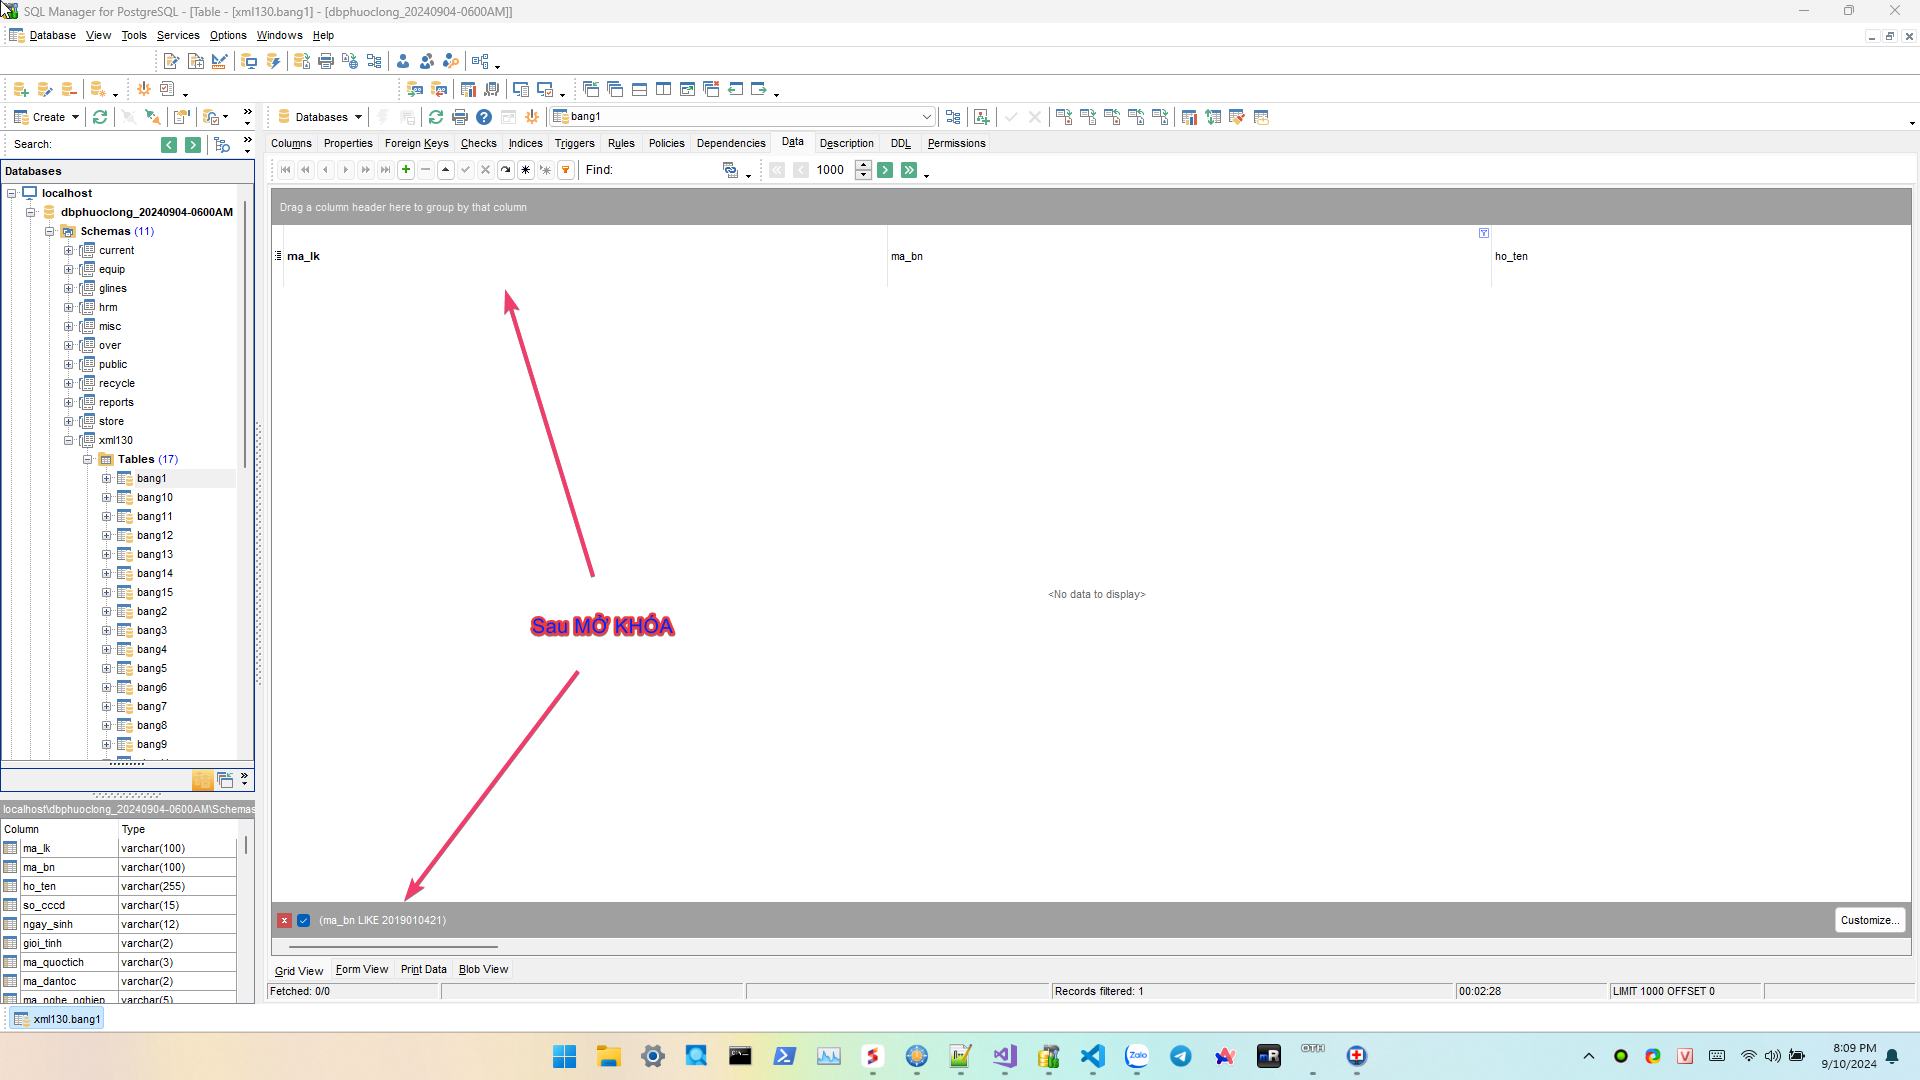
Task: Click the set bookmark asterisk icon
Action: (x=526, y=170)
